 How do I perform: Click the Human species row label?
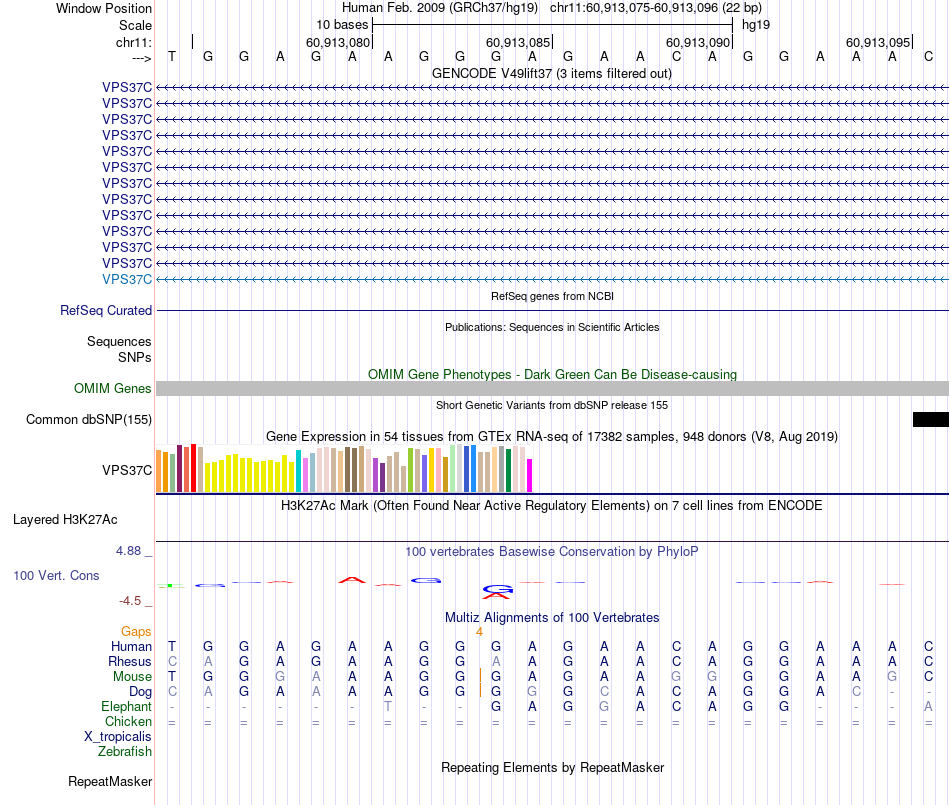pos(131,646)
